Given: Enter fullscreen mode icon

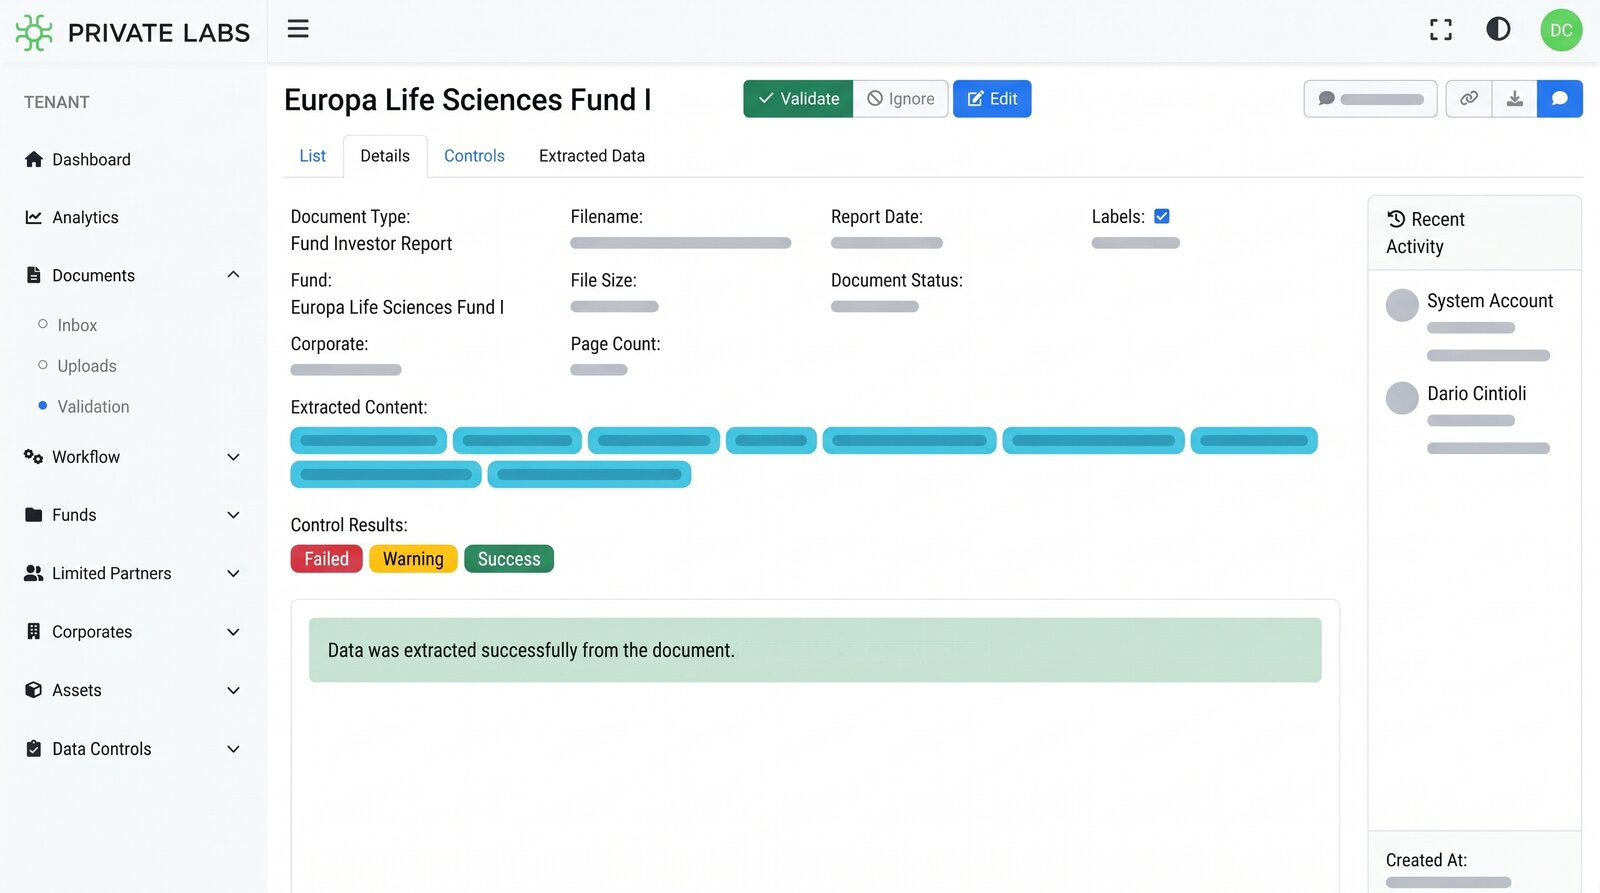Looking at the screenshot, I should [x=1441, y=30].
